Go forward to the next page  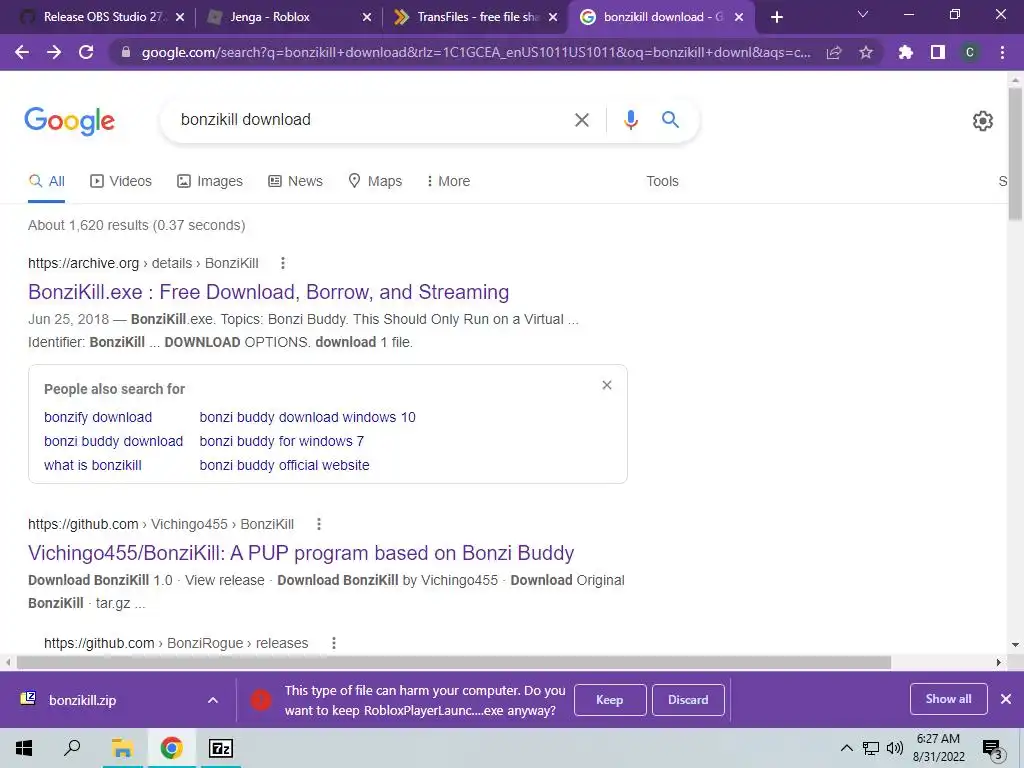point(54,52)
